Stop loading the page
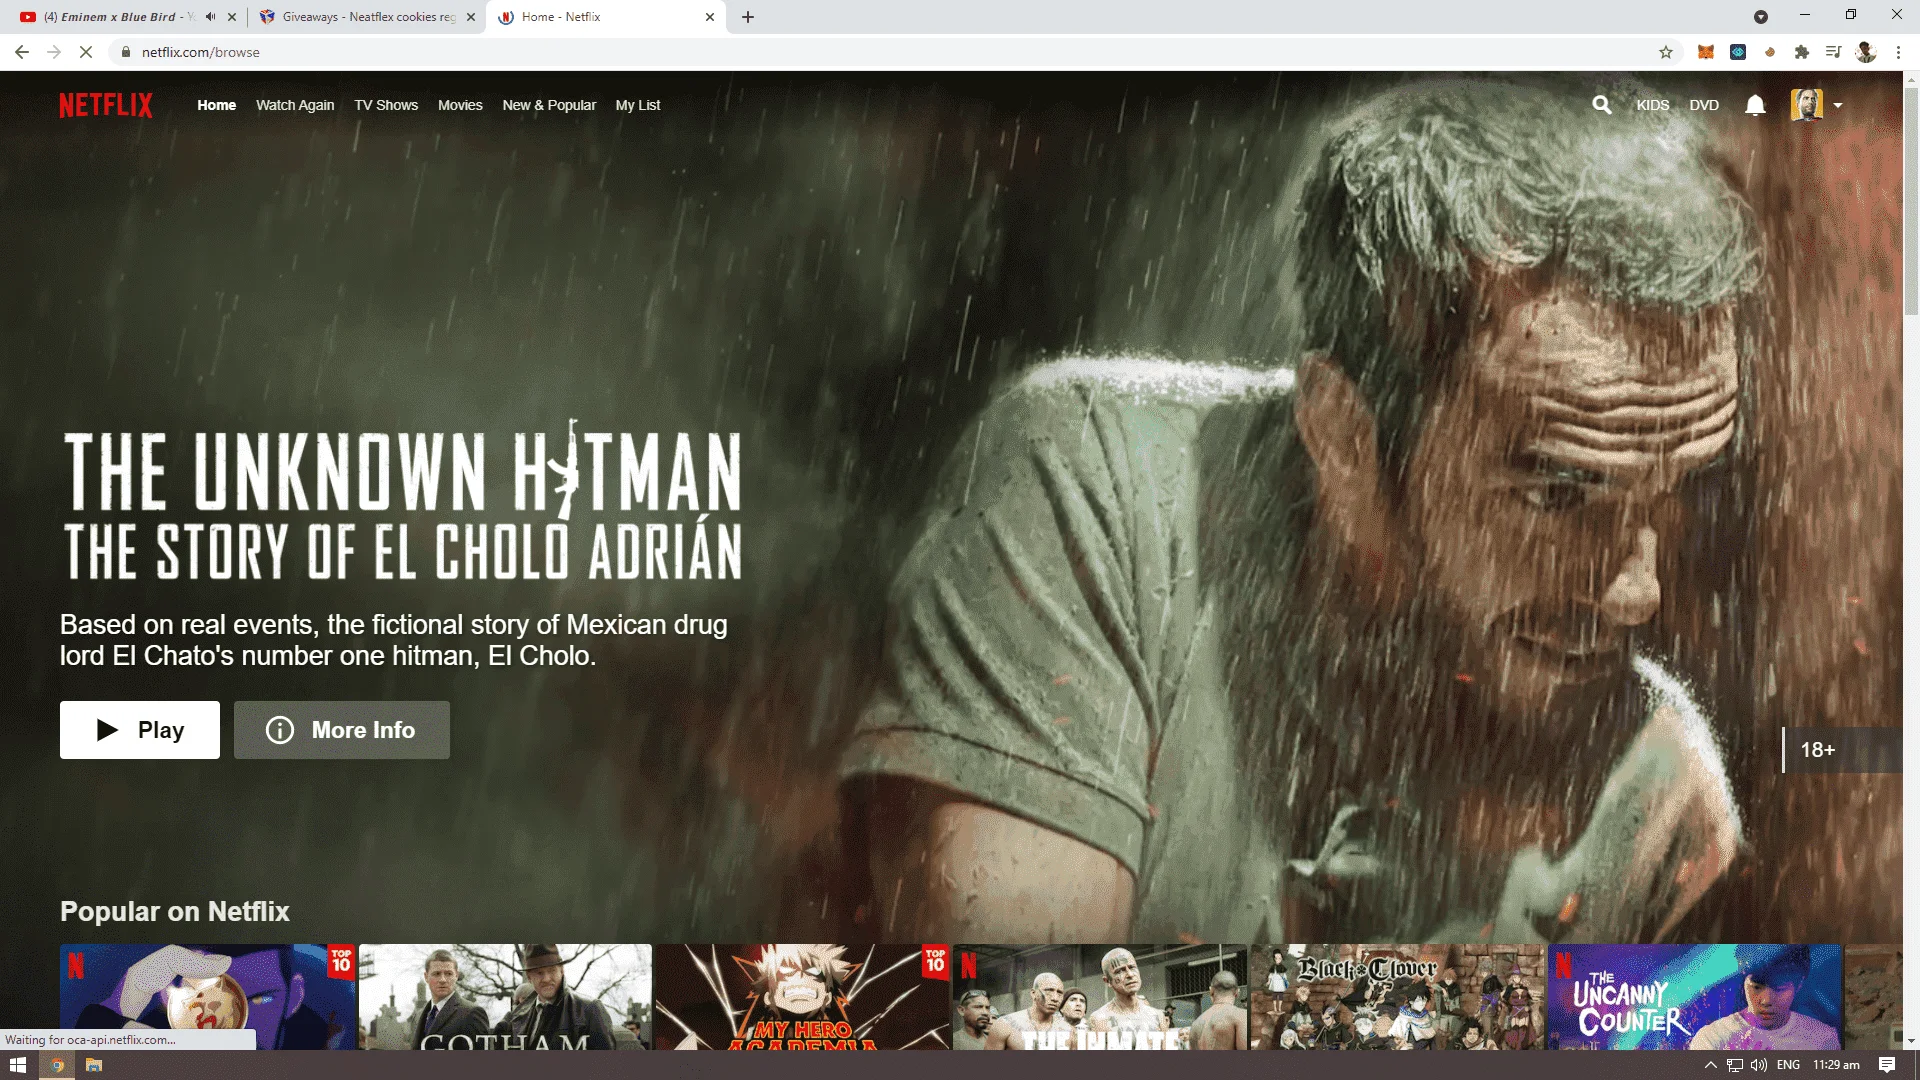The height and width of the screenshot is (1080, 1920). pyautogui.click(x=86, y=52)
